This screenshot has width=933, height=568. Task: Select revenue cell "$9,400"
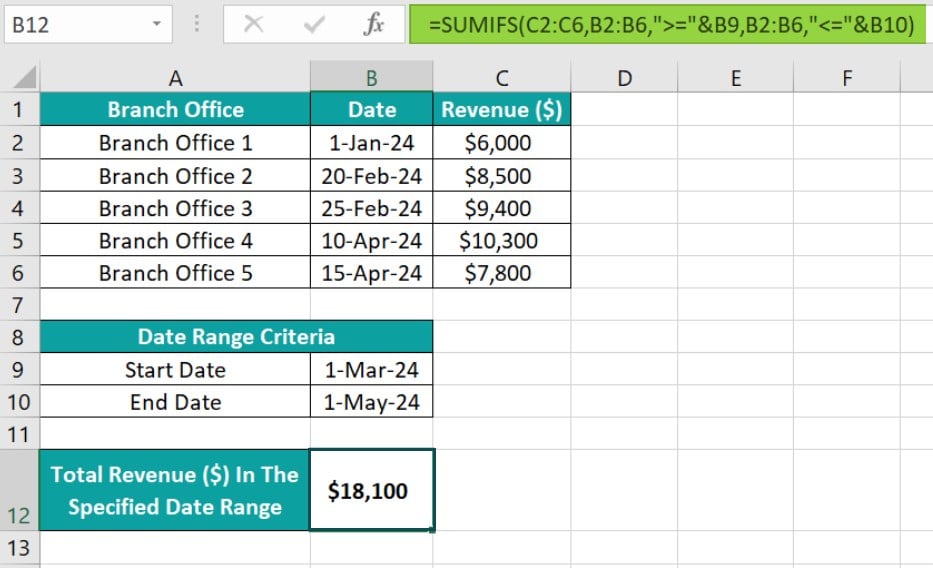coord(502,208)
